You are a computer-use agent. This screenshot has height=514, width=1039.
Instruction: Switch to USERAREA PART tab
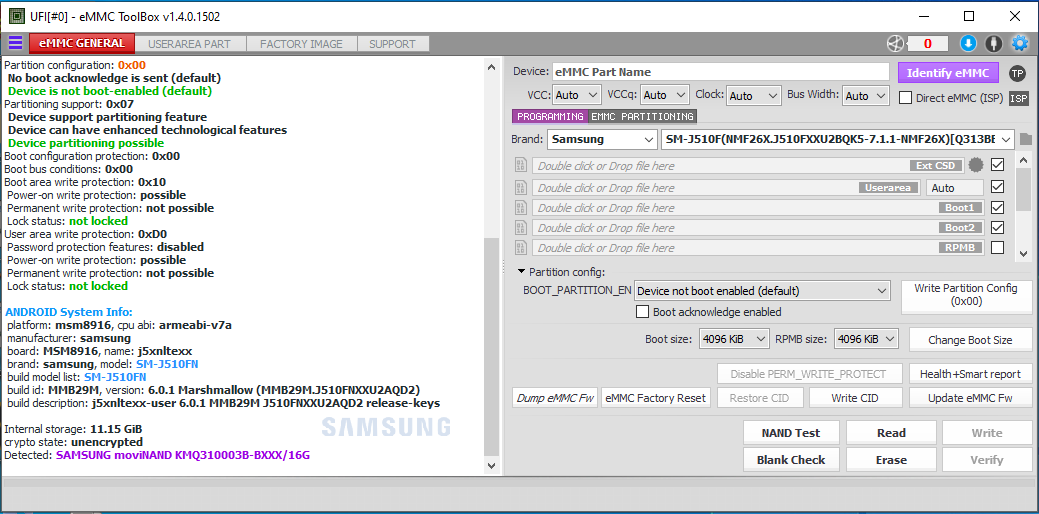tap(190, 44)
